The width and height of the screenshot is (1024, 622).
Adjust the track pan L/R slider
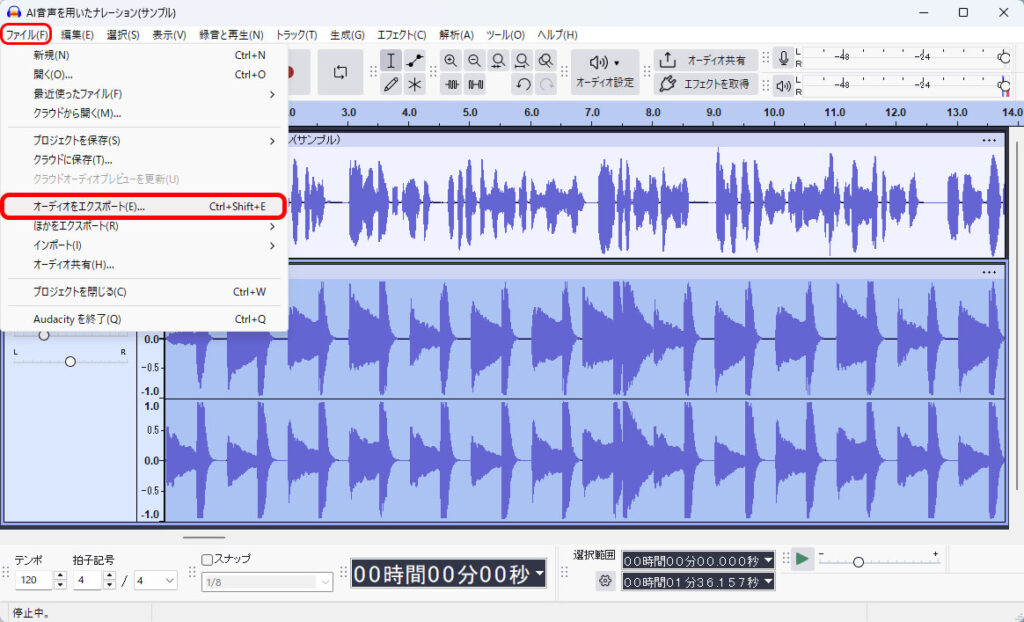click(x=70, y=361)
